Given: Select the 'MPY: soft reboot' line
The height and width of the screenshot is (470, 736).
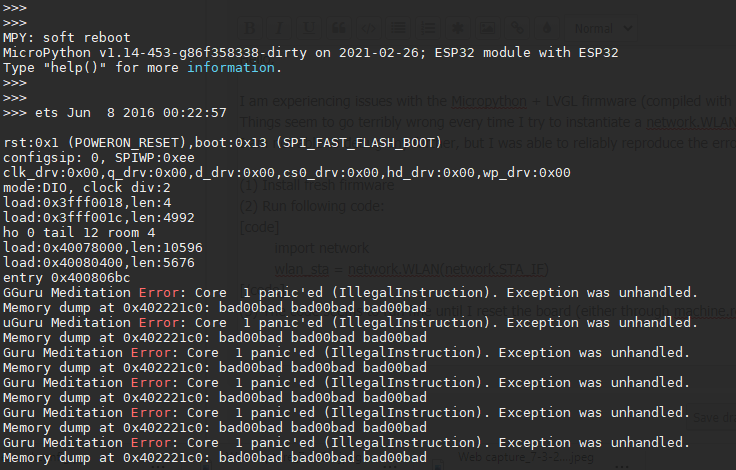Looking at the screenshot, I should point(67,38).
